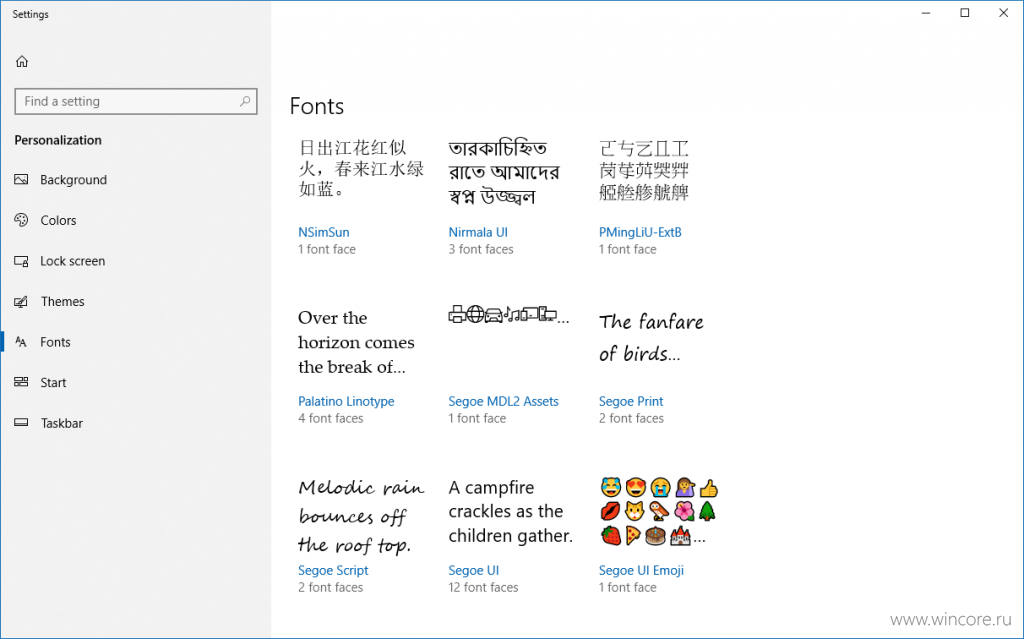Open the NSimSun font link

coord(323,232)
